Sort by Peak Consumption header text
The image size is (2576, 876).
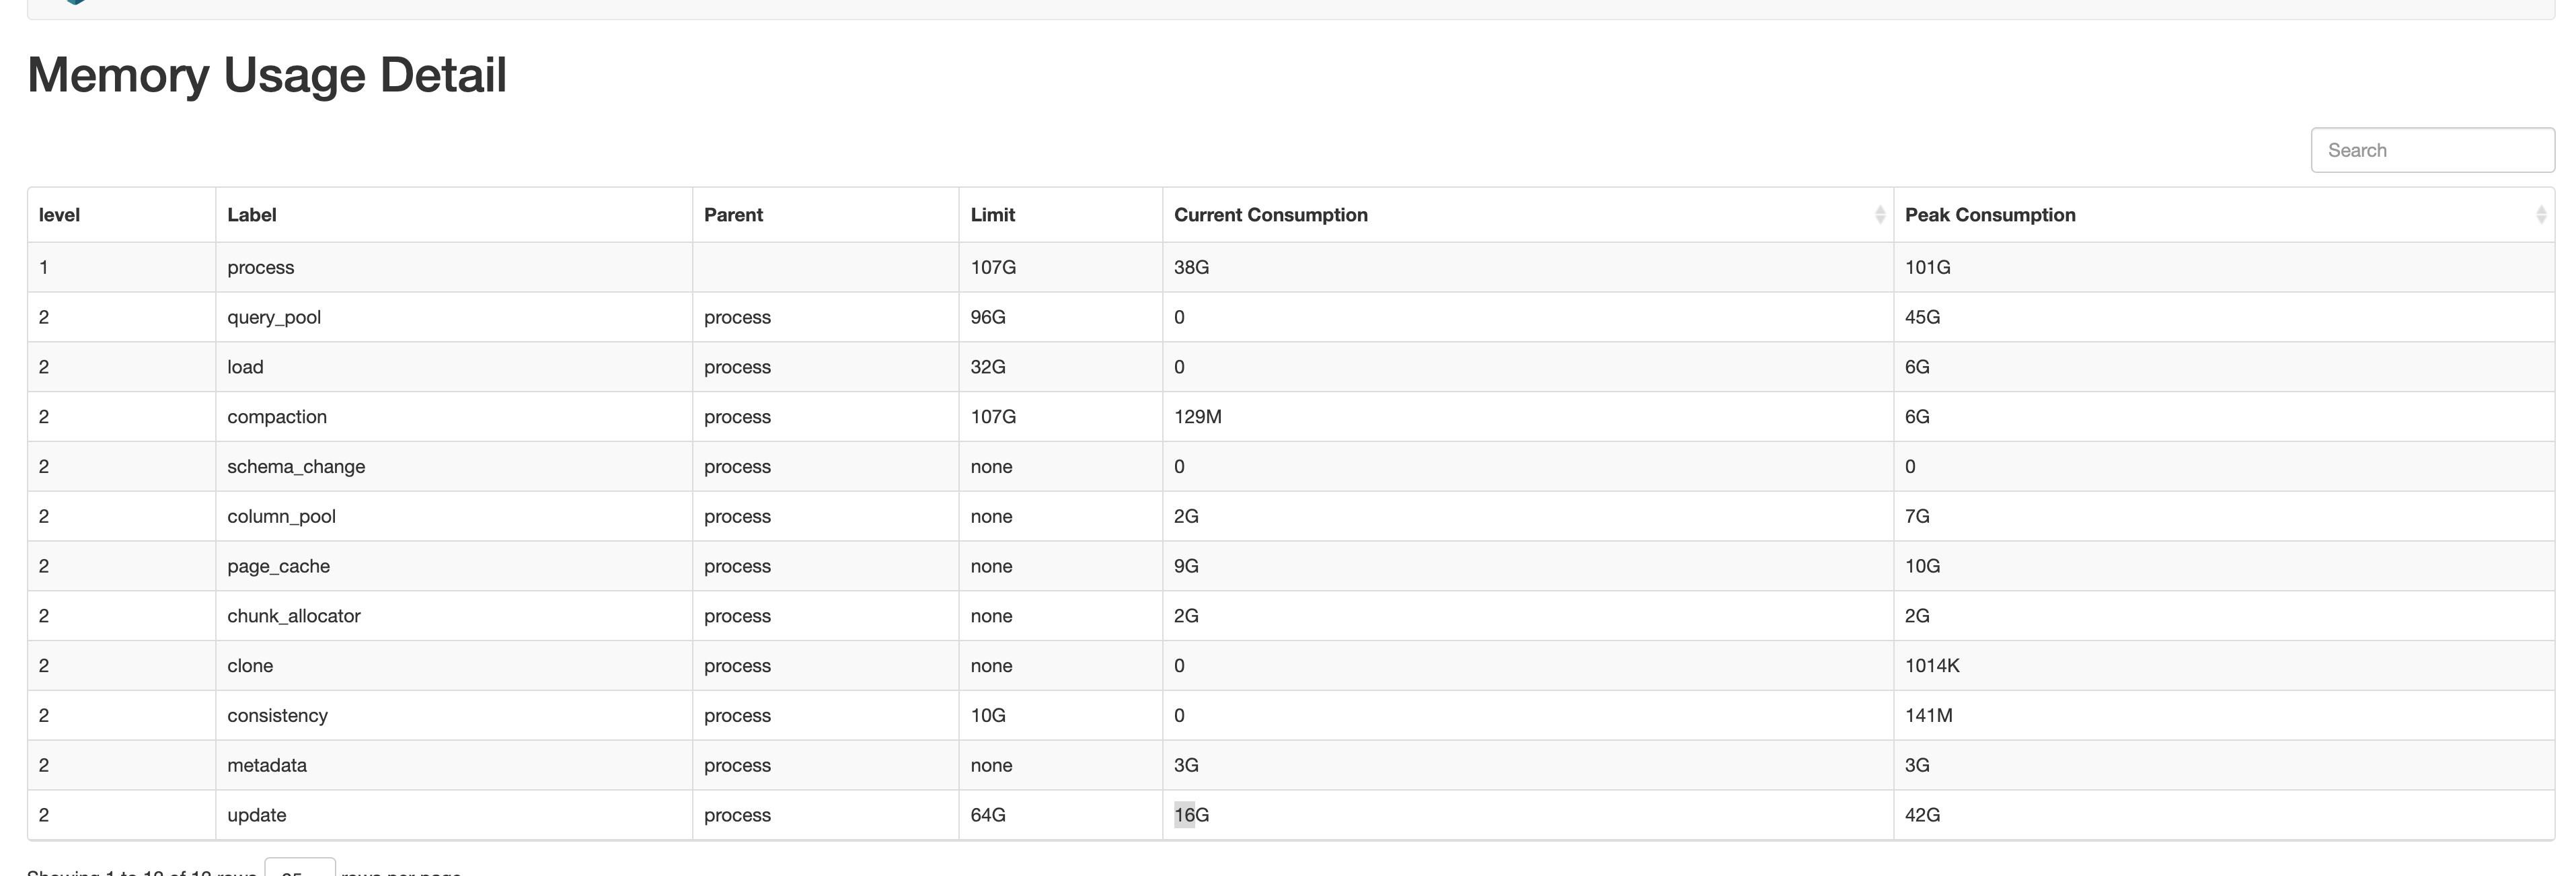coord(1989,215)
